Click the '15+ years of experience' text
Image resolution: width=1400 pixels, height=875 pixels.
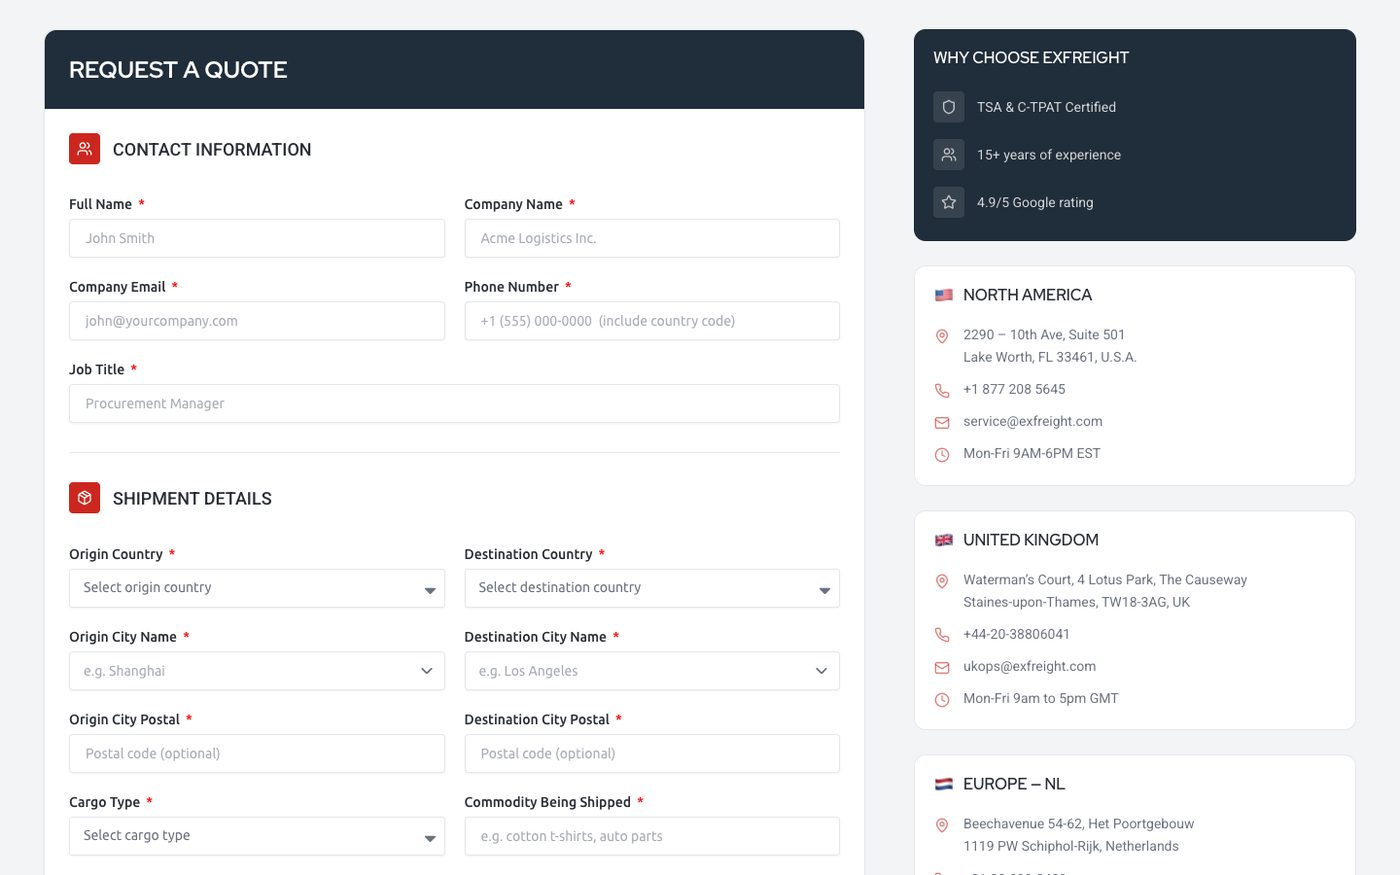(x=1049, y=155)
